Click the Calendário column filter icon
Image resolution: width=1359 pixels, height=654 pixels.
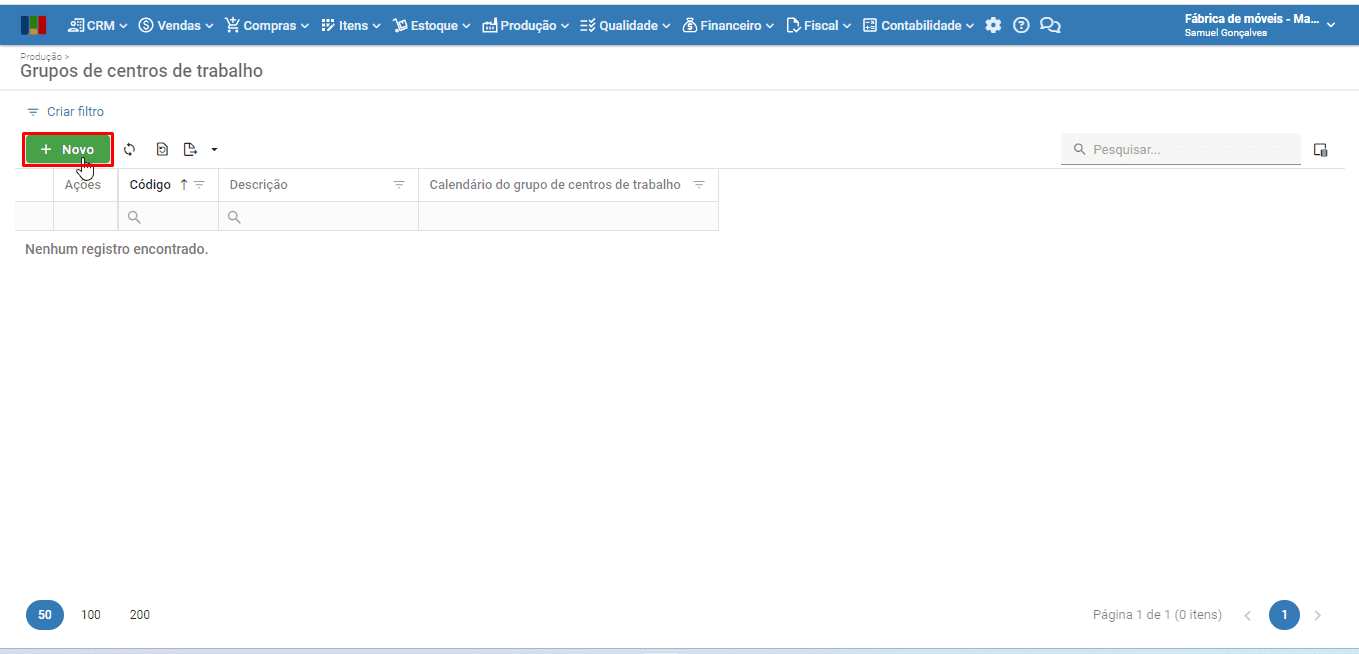click(x=699, y=185)
